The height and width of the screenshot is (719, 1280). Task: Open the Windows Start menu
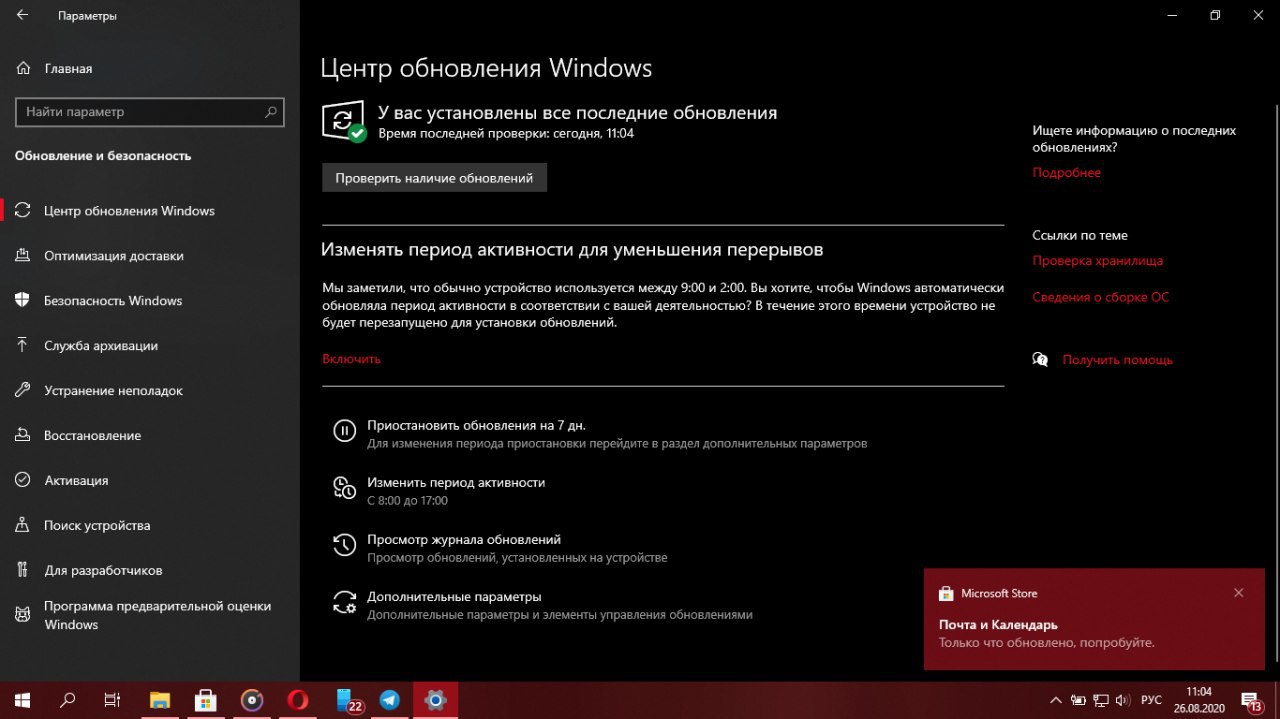pyautogui.click(x=22, y=700)
